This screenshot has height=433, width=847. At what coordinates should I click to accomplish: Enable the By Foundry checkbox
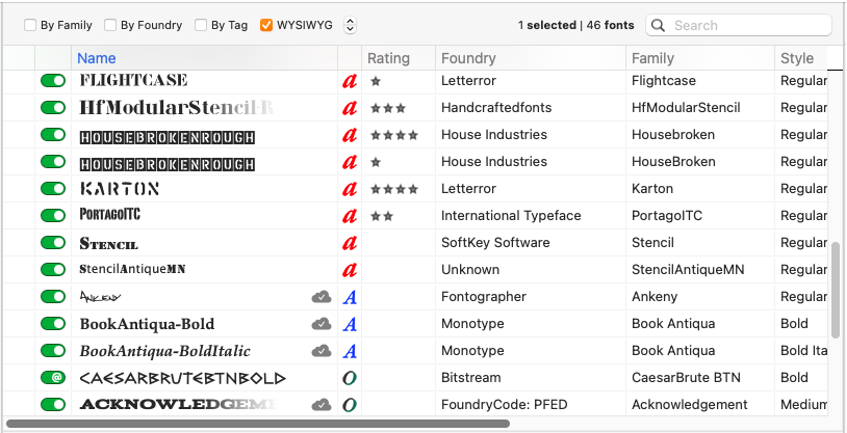110,25
